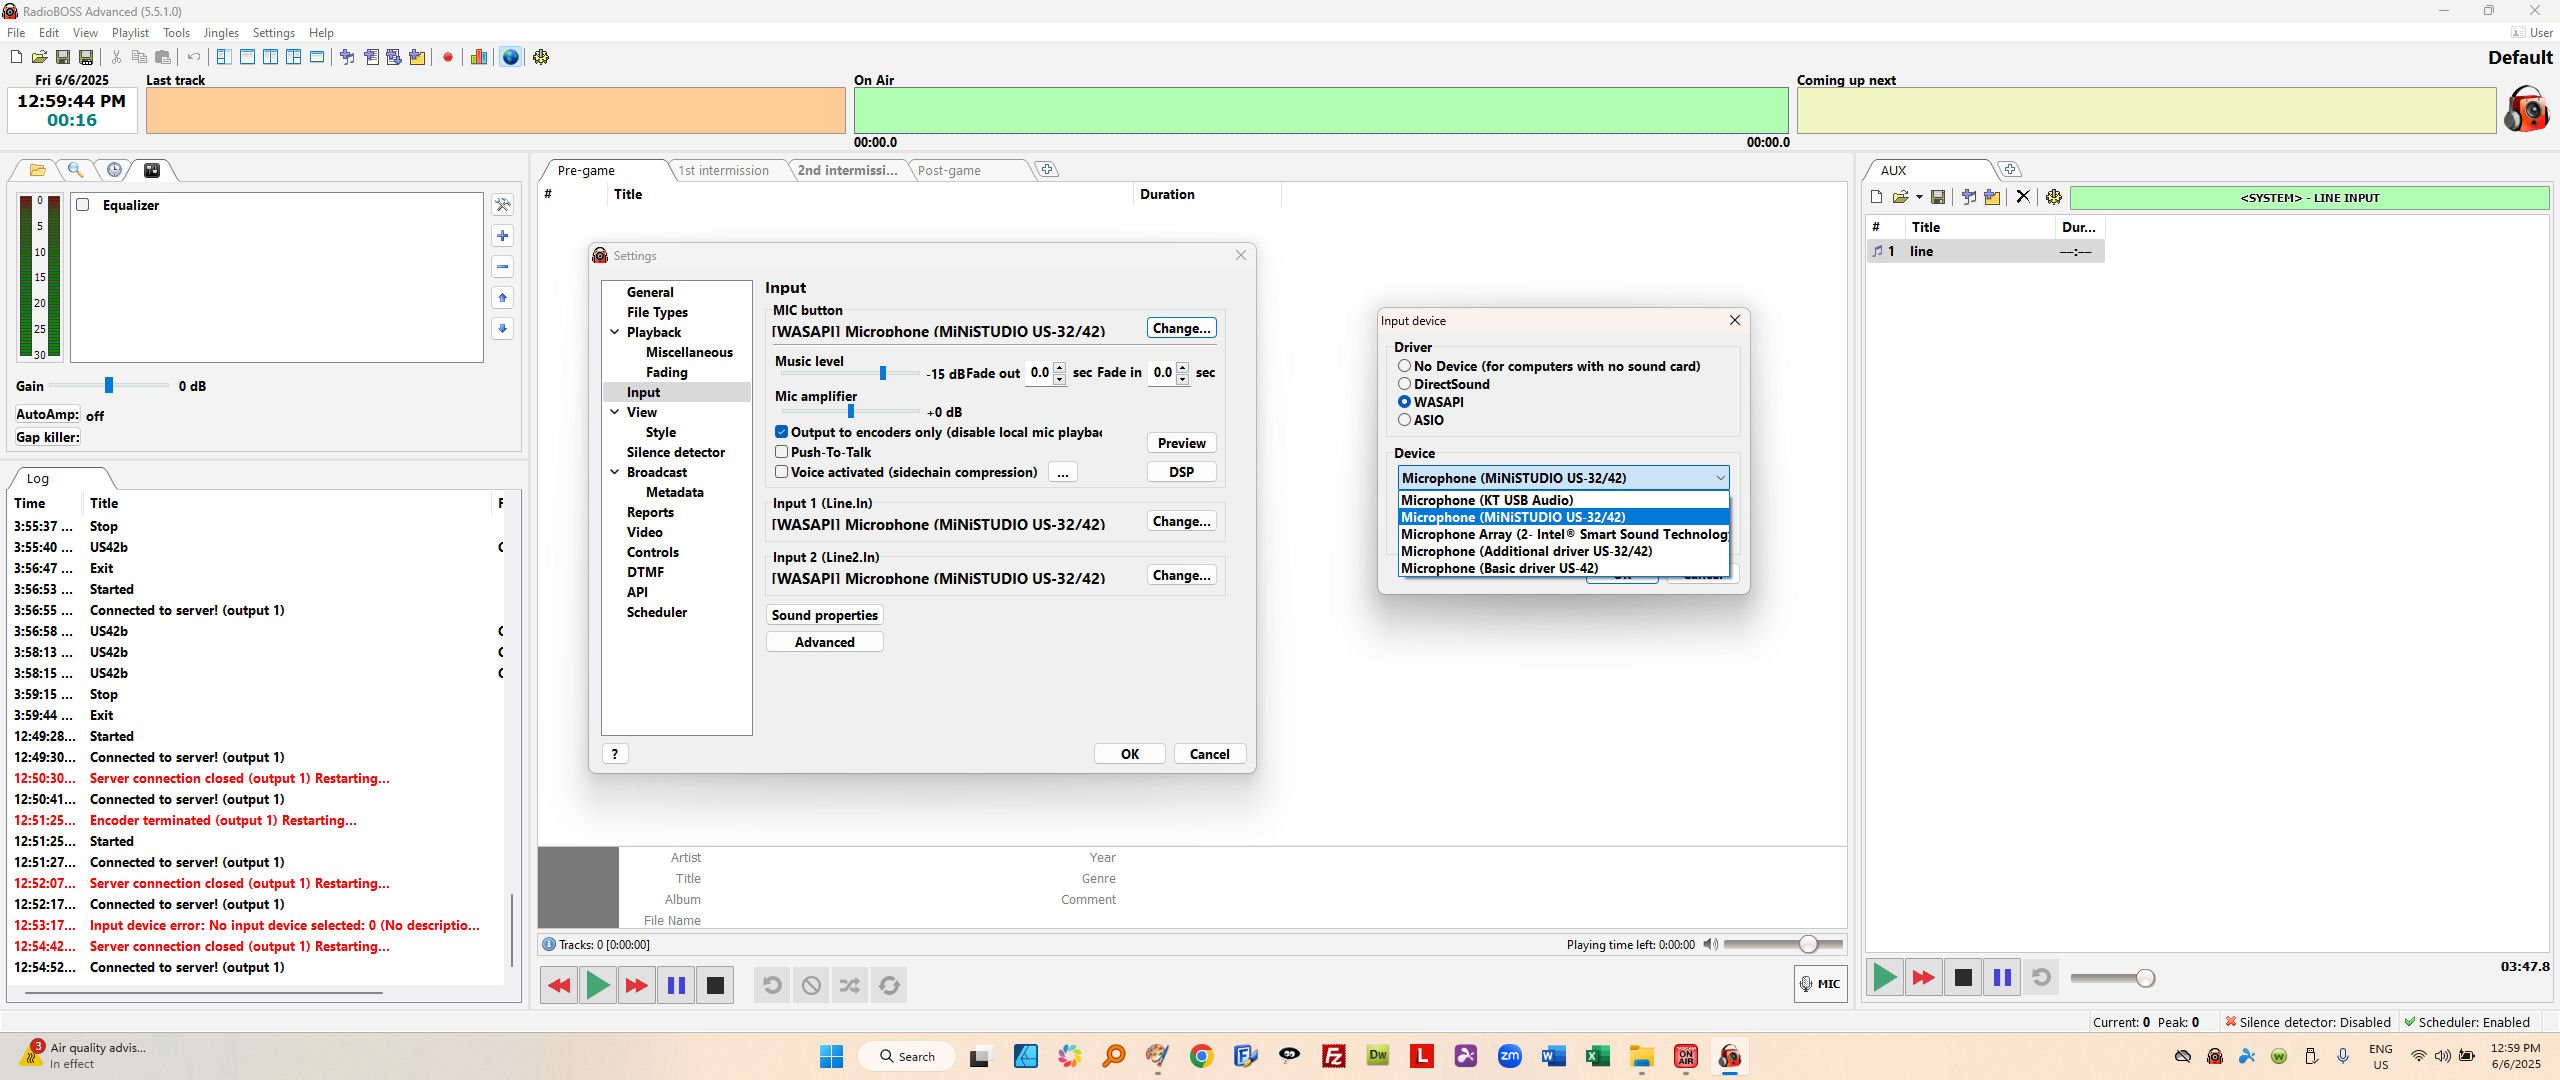Screen dimensions: 2560x1080
Task: Stop the AUX player
Action: (1963, 977)
